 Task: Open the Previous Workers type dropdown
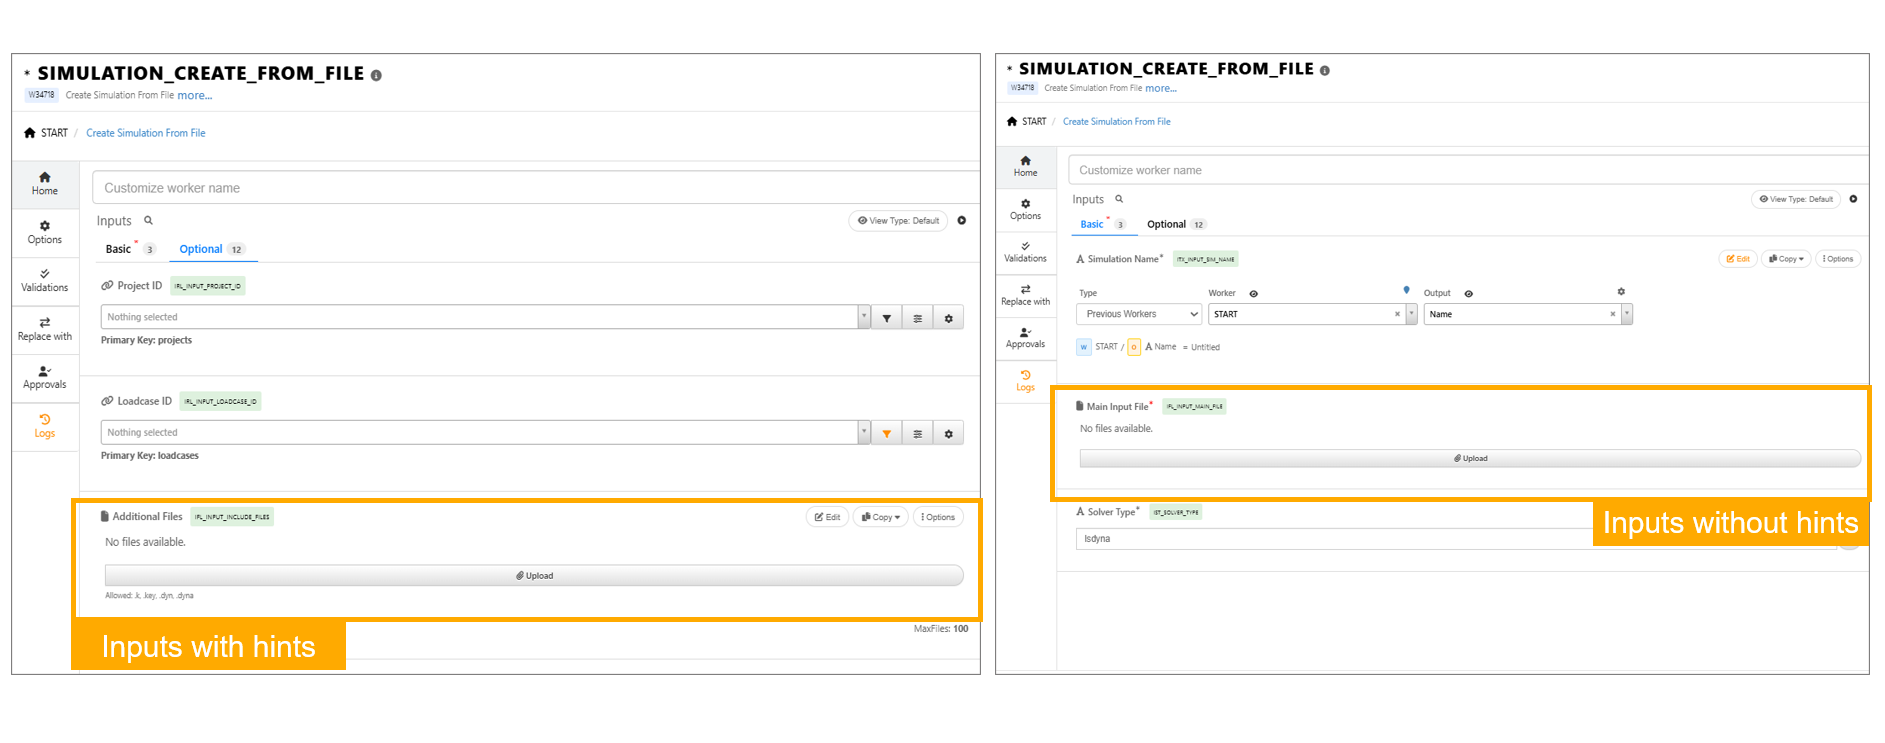click(1138, 314)
